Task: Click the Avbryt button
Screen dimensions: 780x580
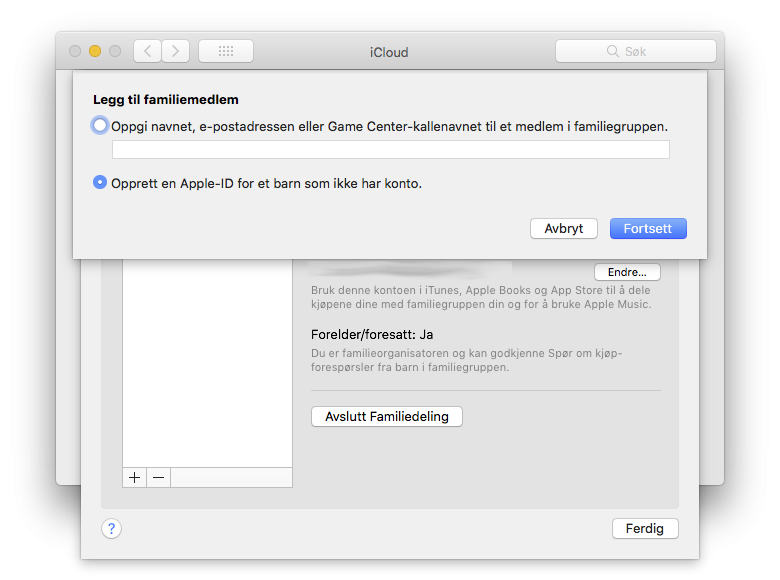Action: click(x=564, y=228)
